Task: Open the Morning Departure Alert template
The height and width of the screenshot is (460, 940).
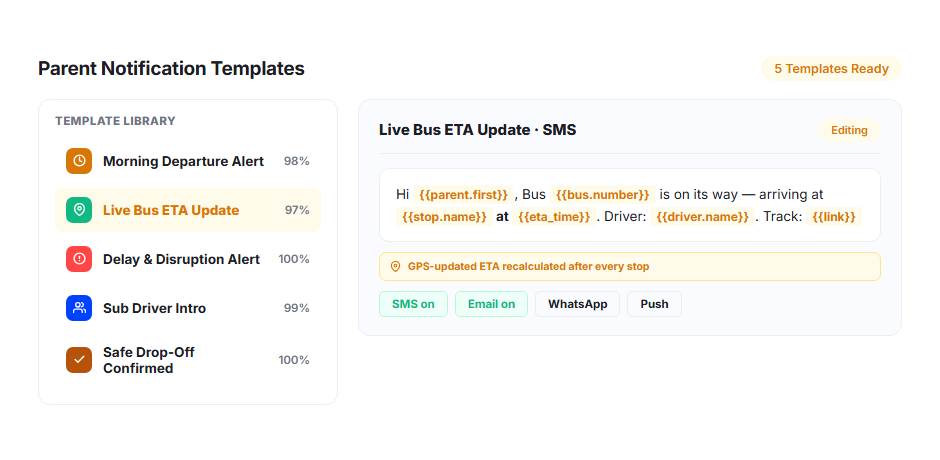Action: pyautogui.click(x=188, y=161)
